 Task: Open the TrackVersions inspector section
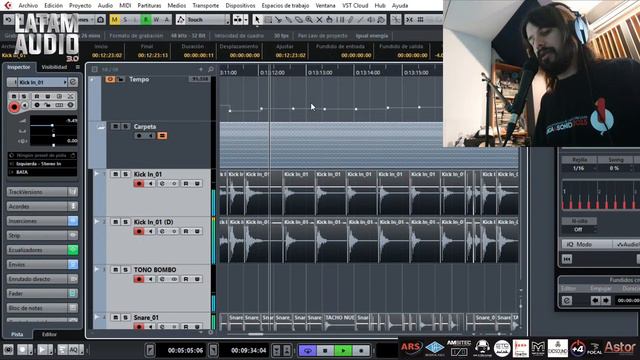click(x=42, y=192)
